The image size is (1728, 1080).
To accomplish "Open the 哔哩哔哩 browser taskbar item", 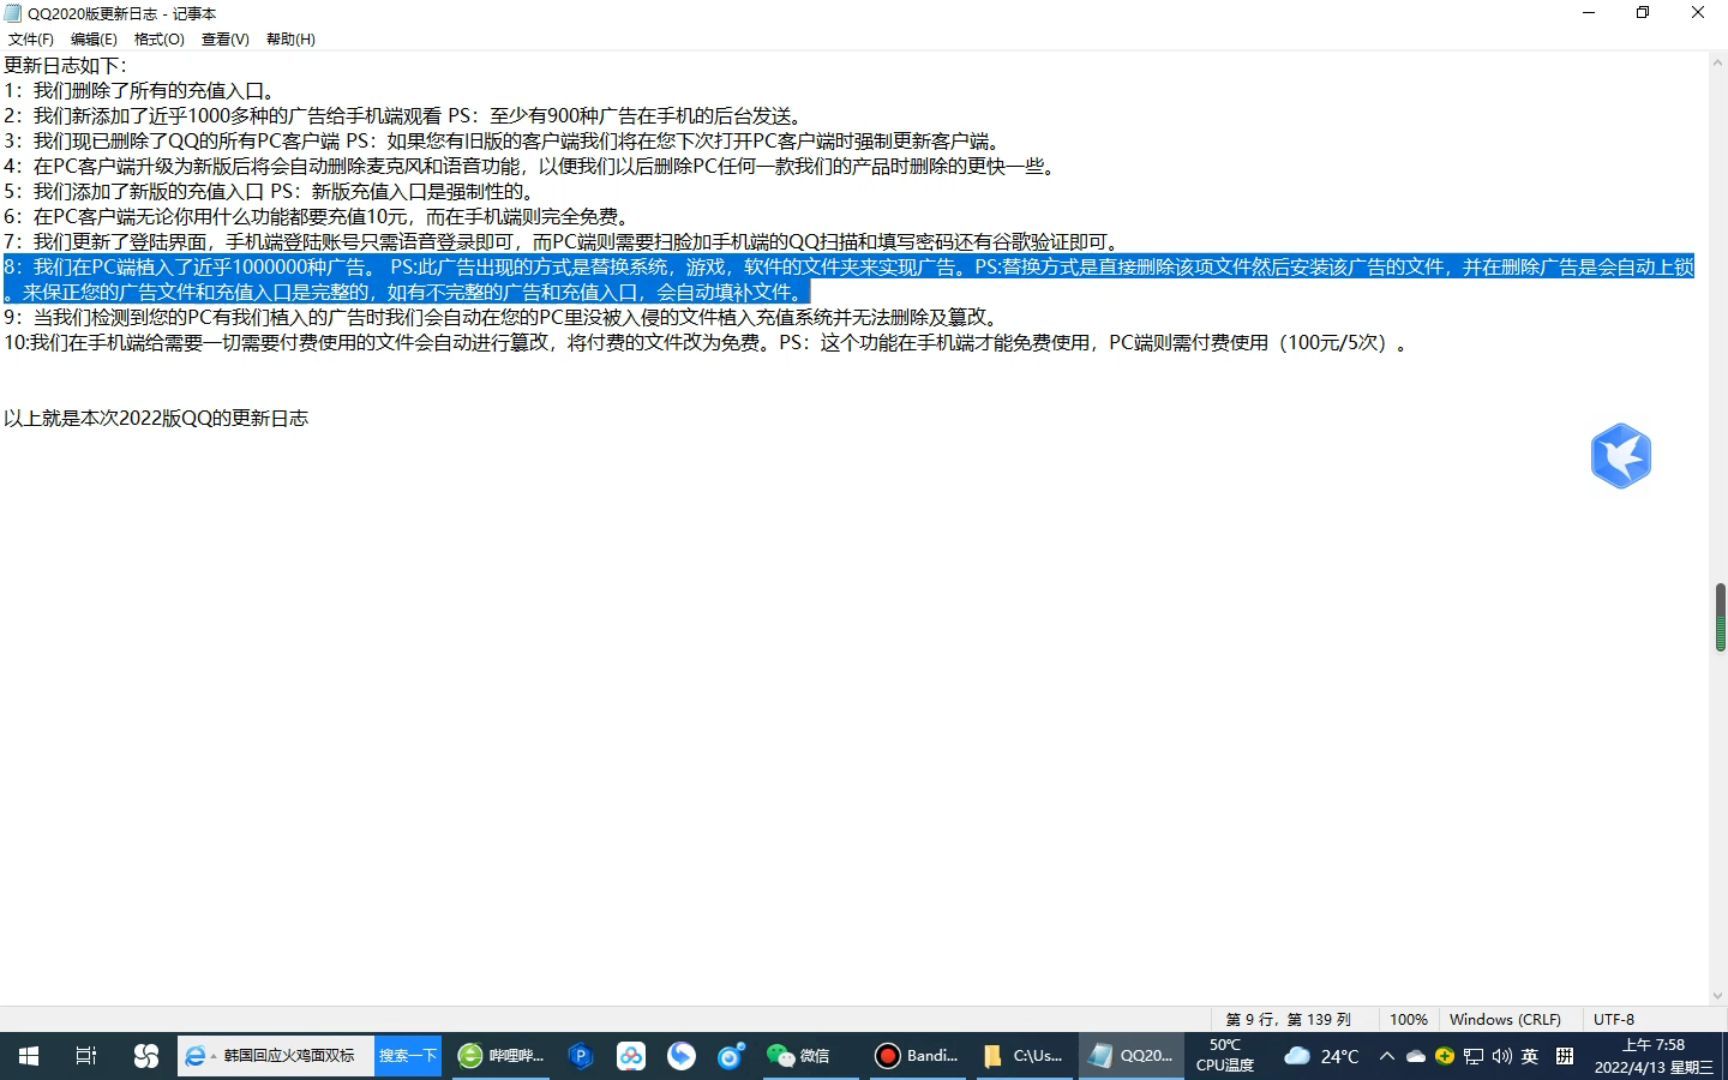I will point(501,1056).
